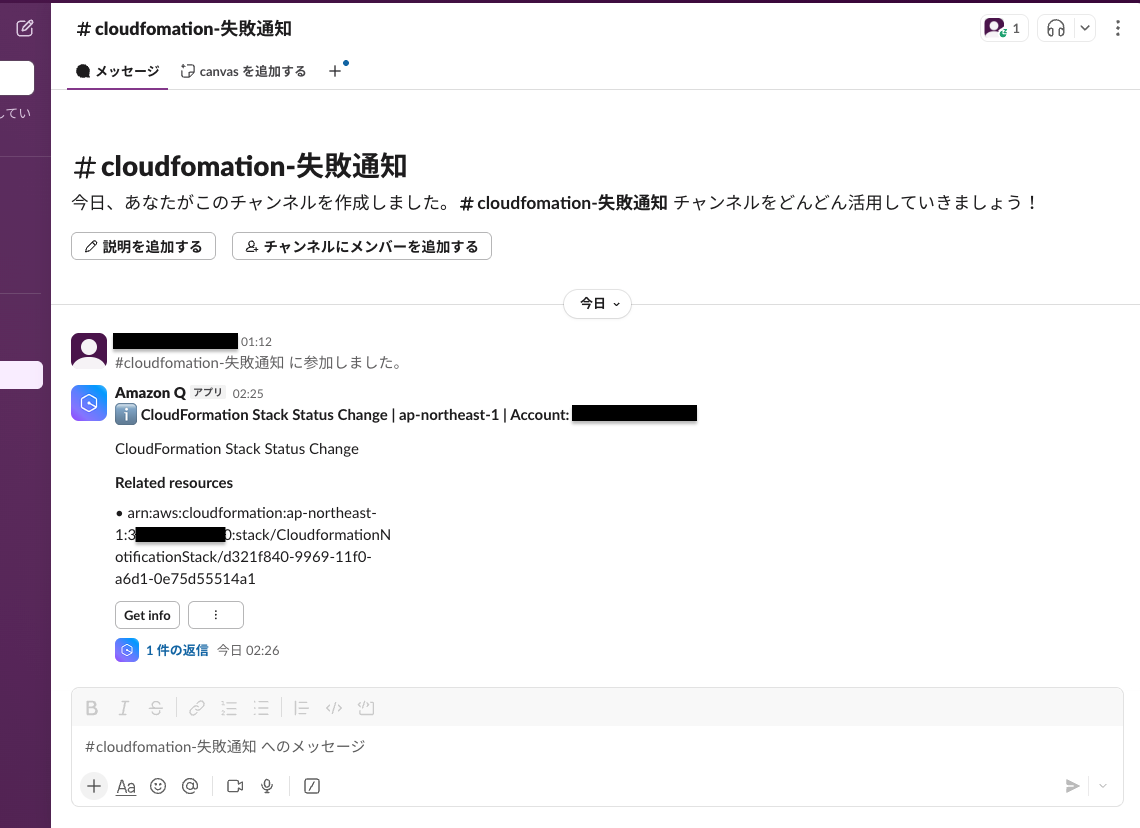Click the small Amazon Q thread reply avatar
Screen dimensions: 1140x828
pyautogui.click(x=127, y=650)
